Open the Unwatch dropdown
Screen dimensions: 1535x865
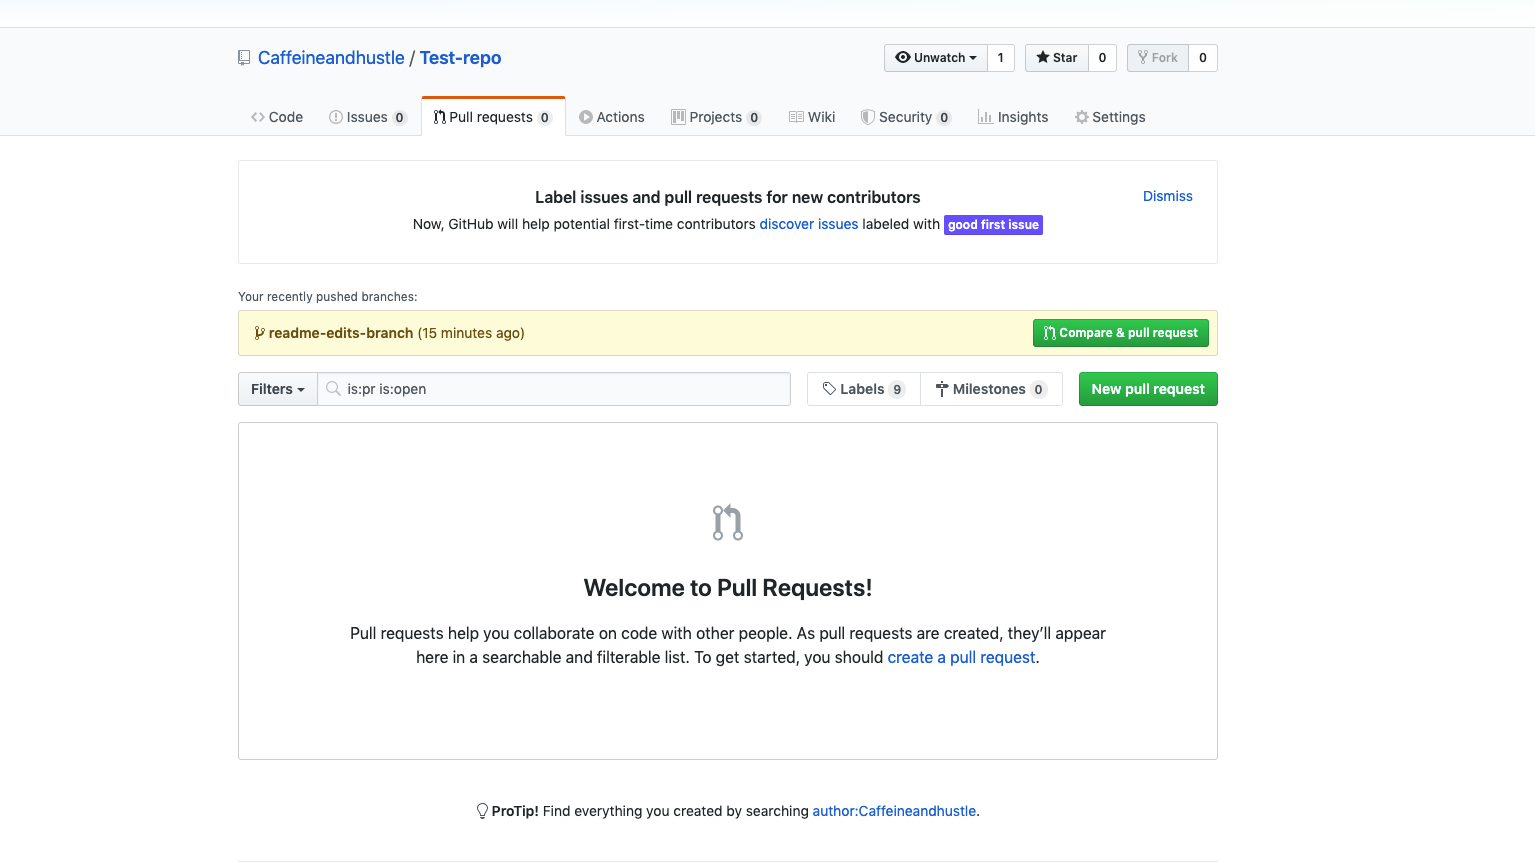(936, 58)
